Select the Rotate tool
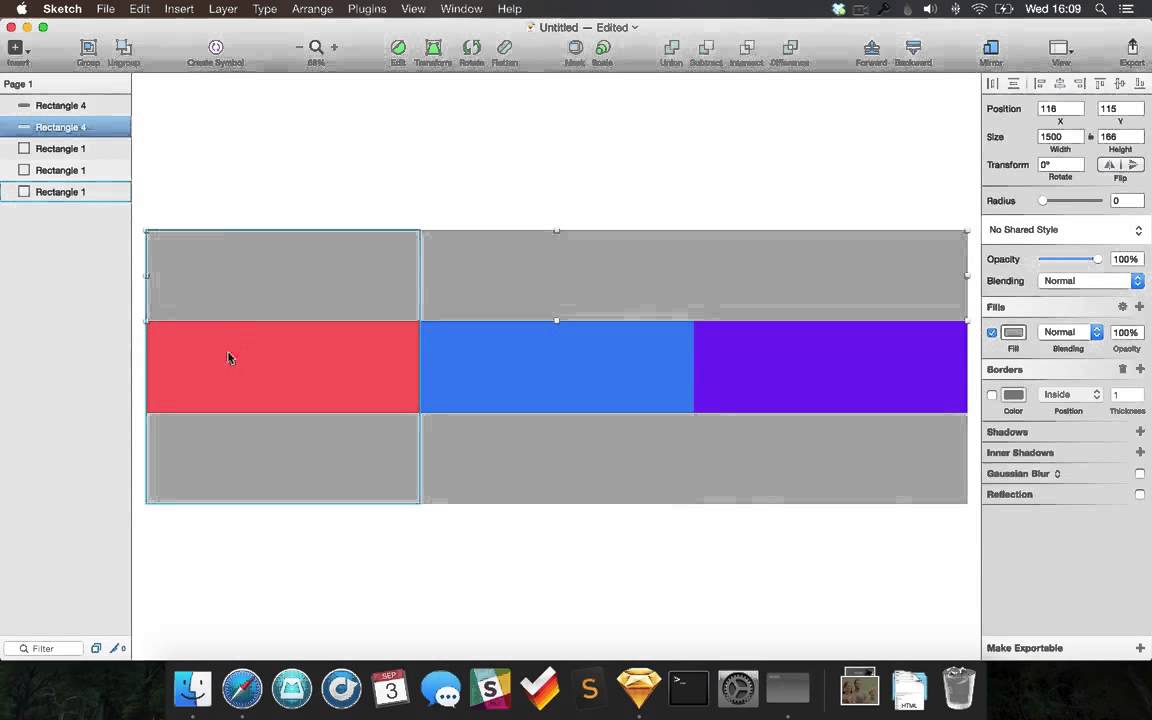 [x=471, y=50]
